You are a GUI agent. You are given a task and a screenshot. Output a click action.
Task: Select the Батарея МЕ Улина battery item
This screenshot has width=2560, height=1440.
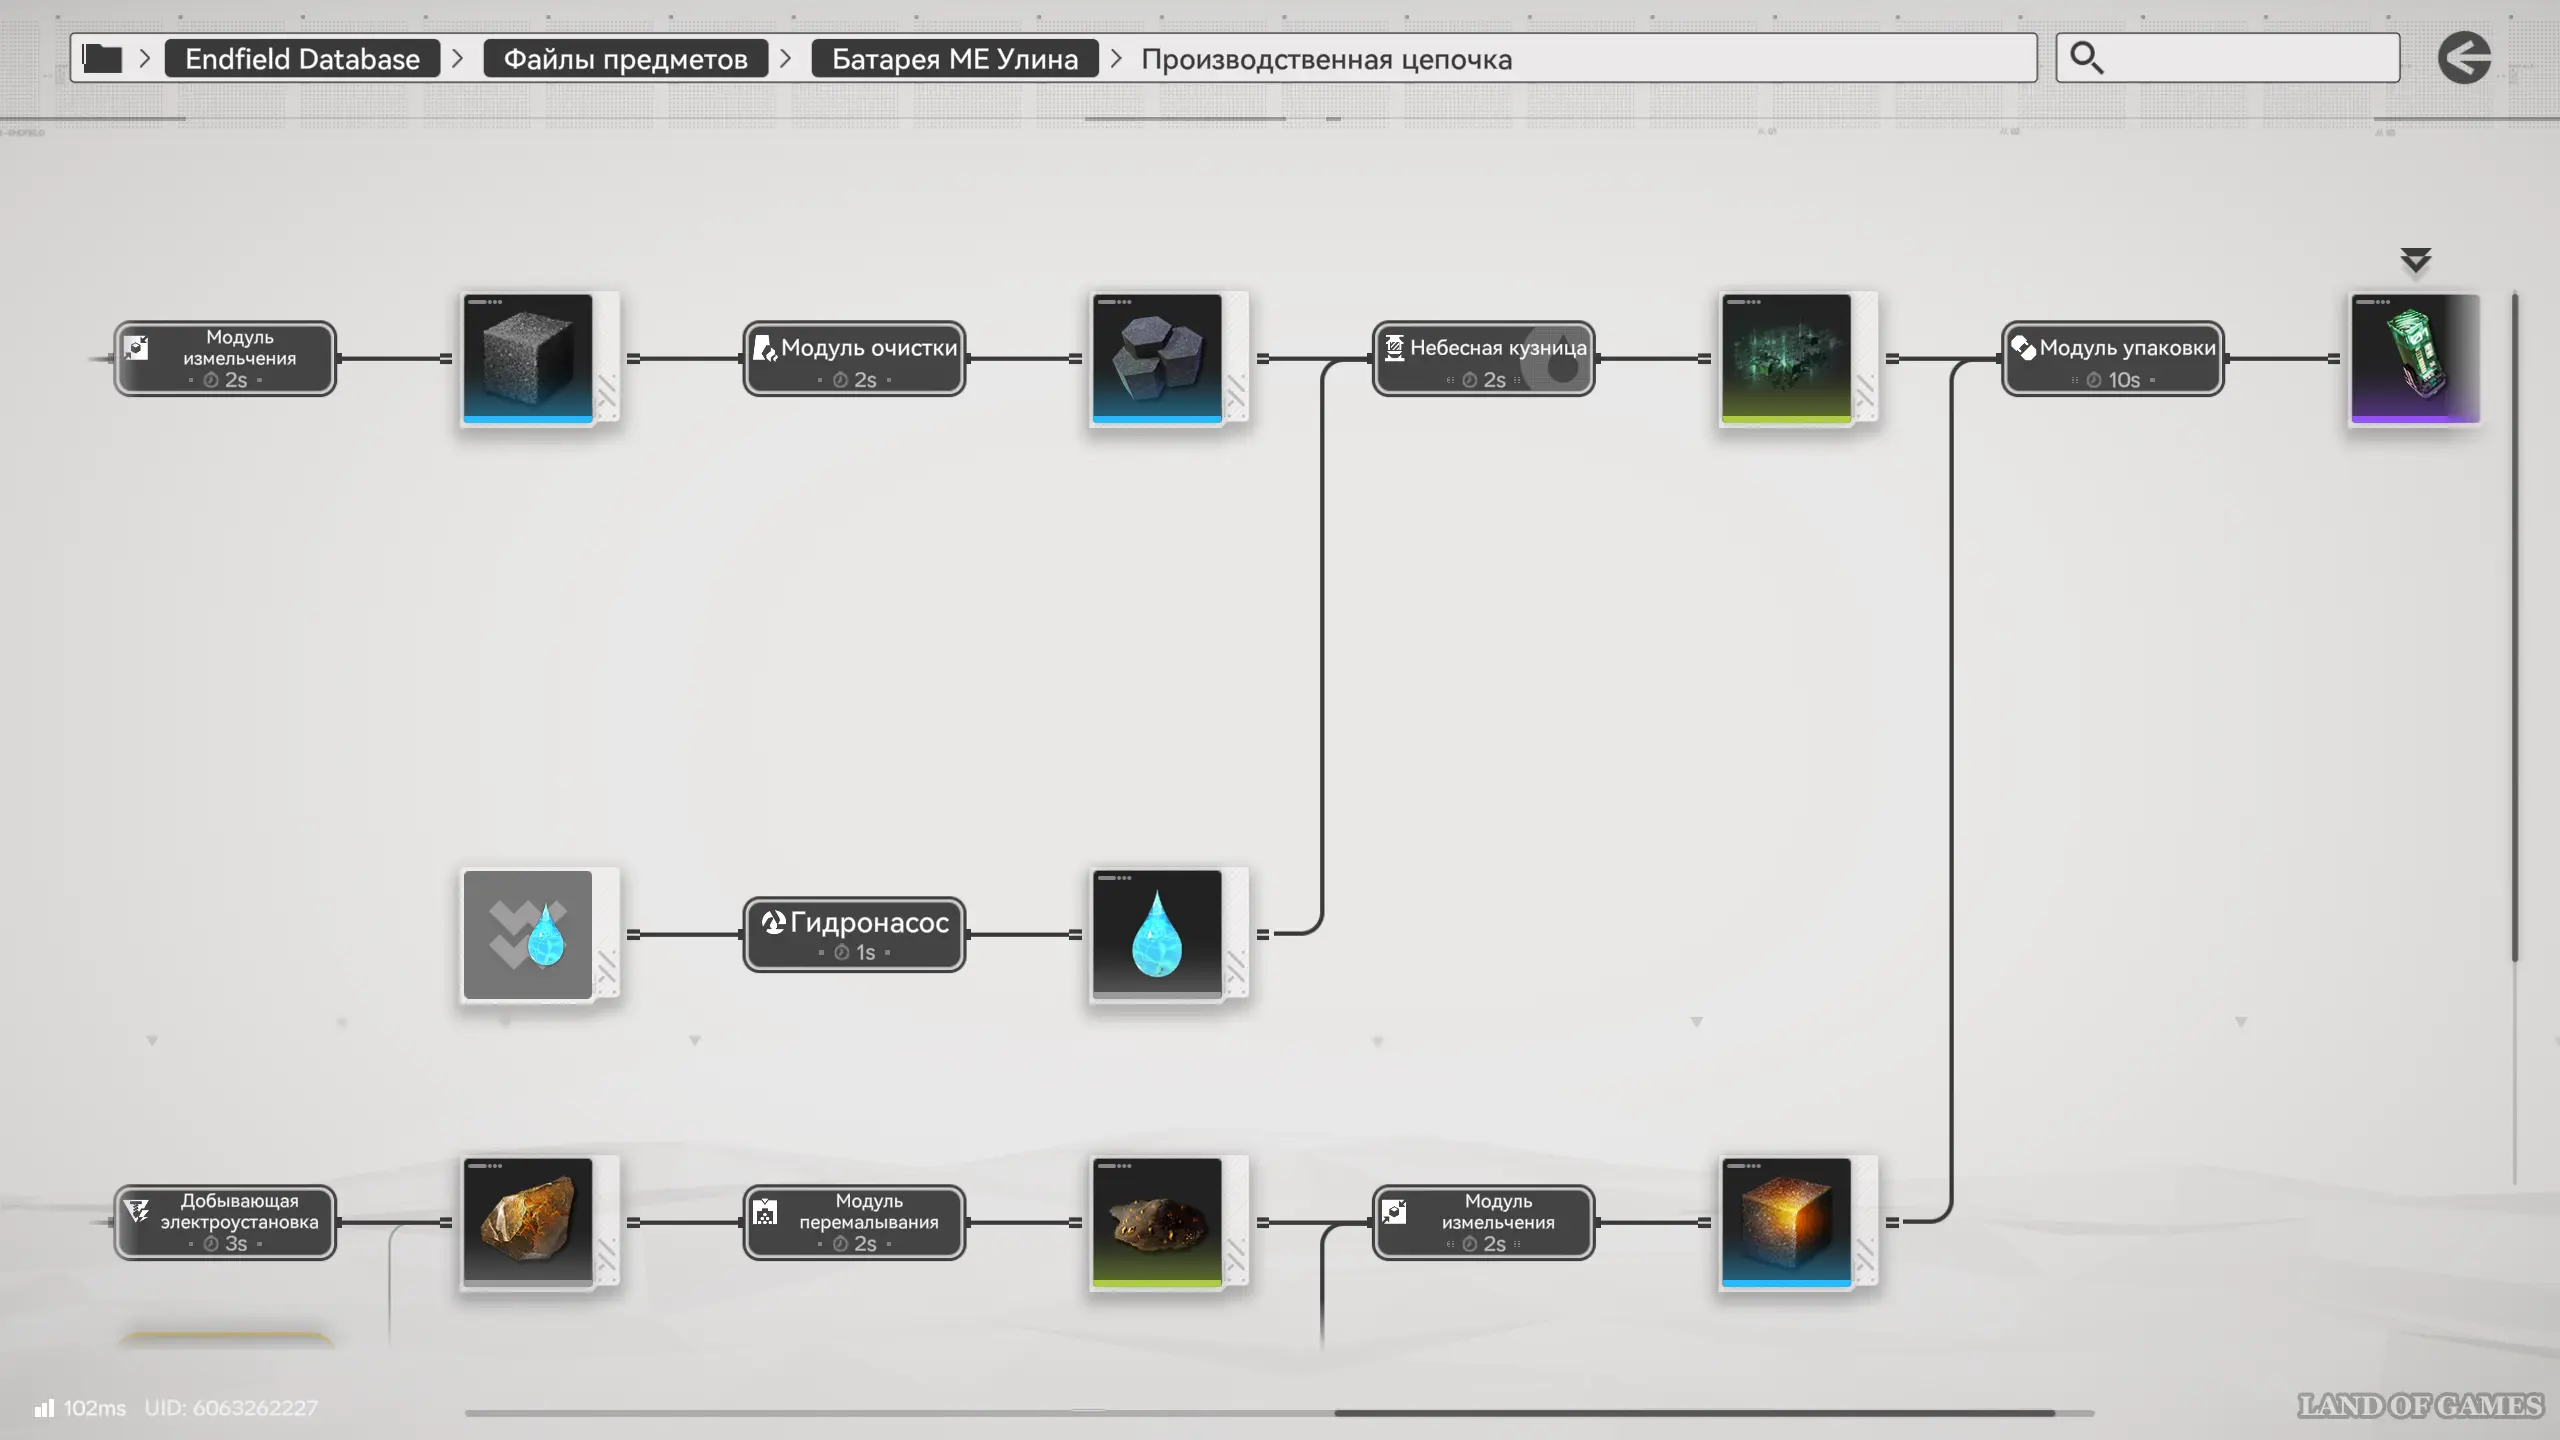[x=2414, y=358]
